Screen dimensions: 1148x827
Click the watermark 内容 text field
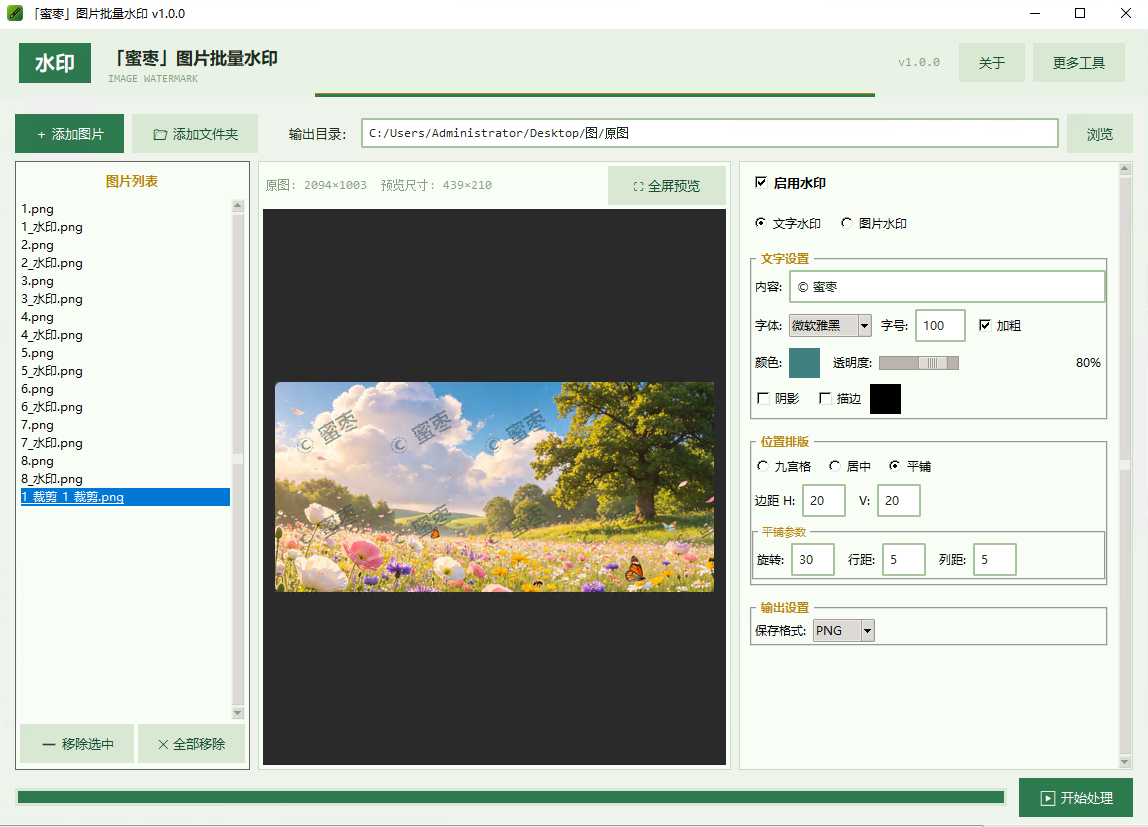[x=947, y=287]
